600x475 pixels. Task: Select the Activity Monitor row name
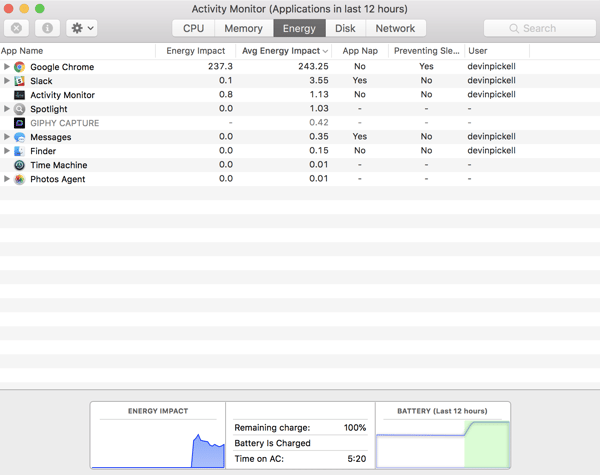(x=63, y=95)
